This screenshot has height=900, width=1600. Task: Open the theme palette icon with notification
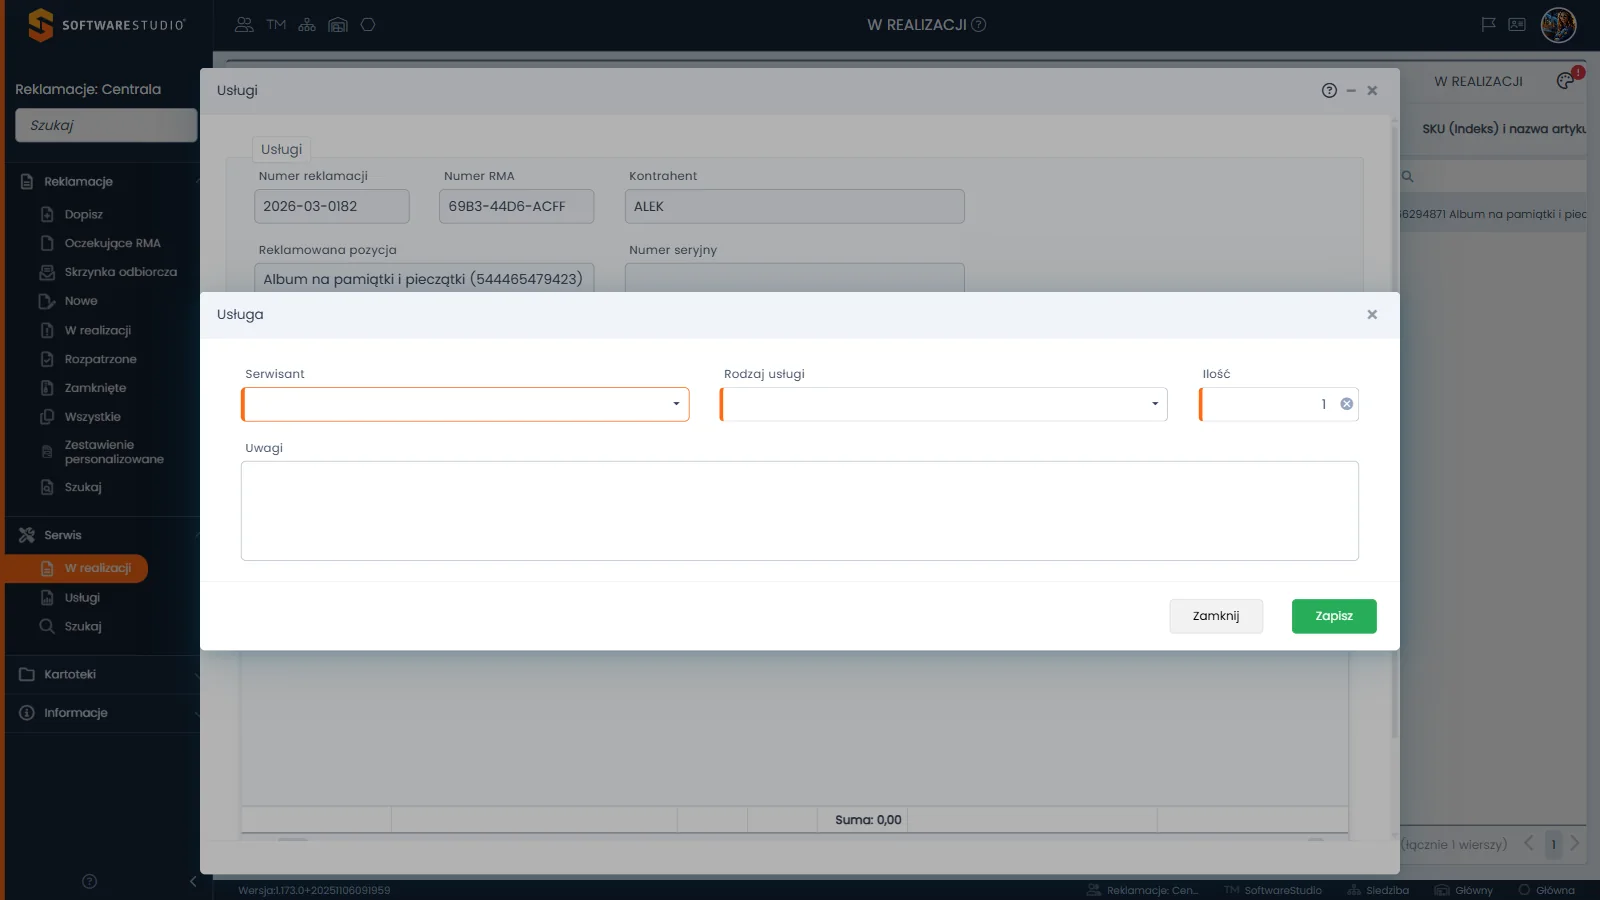(1566, 81)
